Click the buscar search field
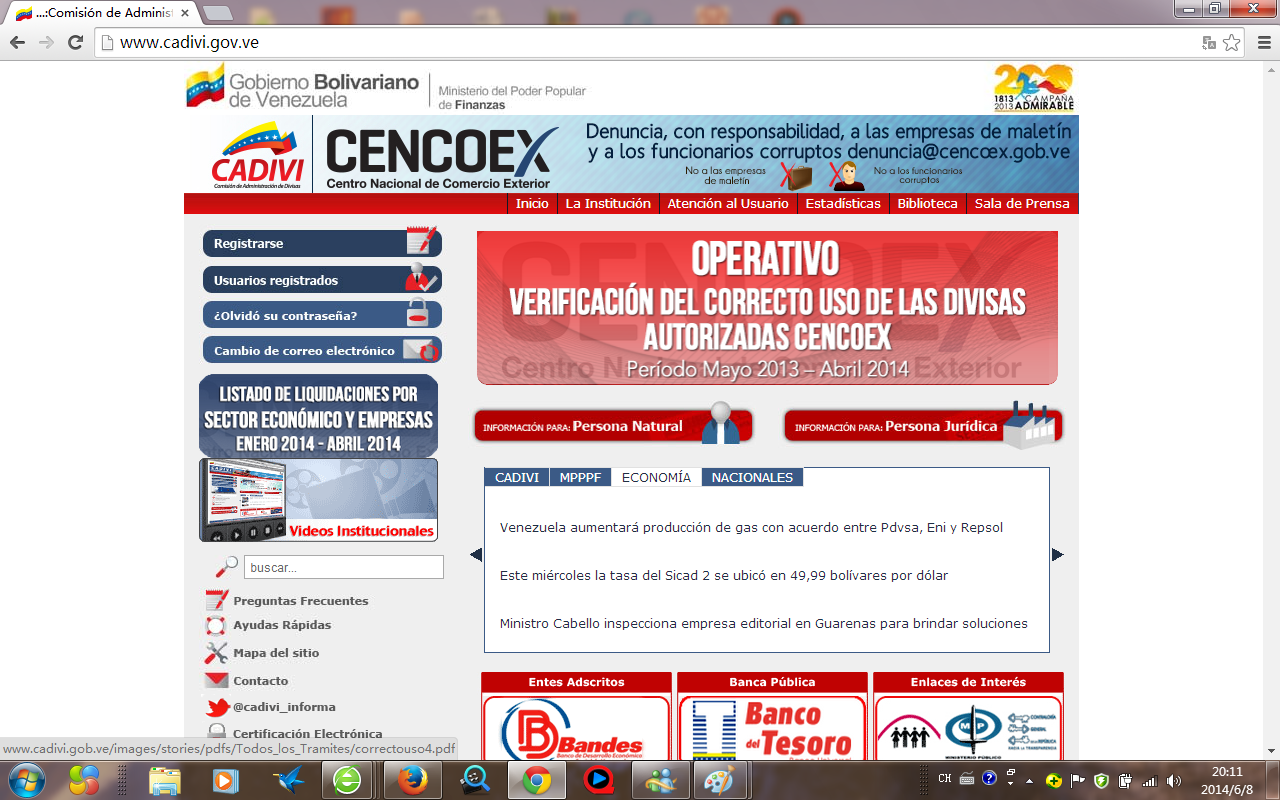This screenshot has width=1280, height=800. [x=343, y=567]
